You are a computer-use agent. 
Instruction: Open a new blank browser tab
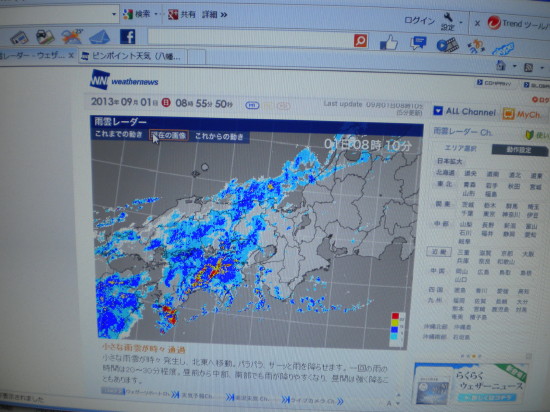(196, 56)
